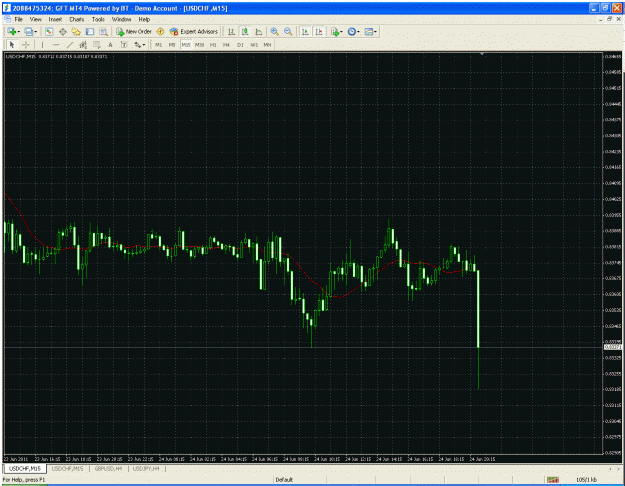Viewport: 625px width, 486px height.
Task: Set timeframe to W1
Action: pos(254,45)
